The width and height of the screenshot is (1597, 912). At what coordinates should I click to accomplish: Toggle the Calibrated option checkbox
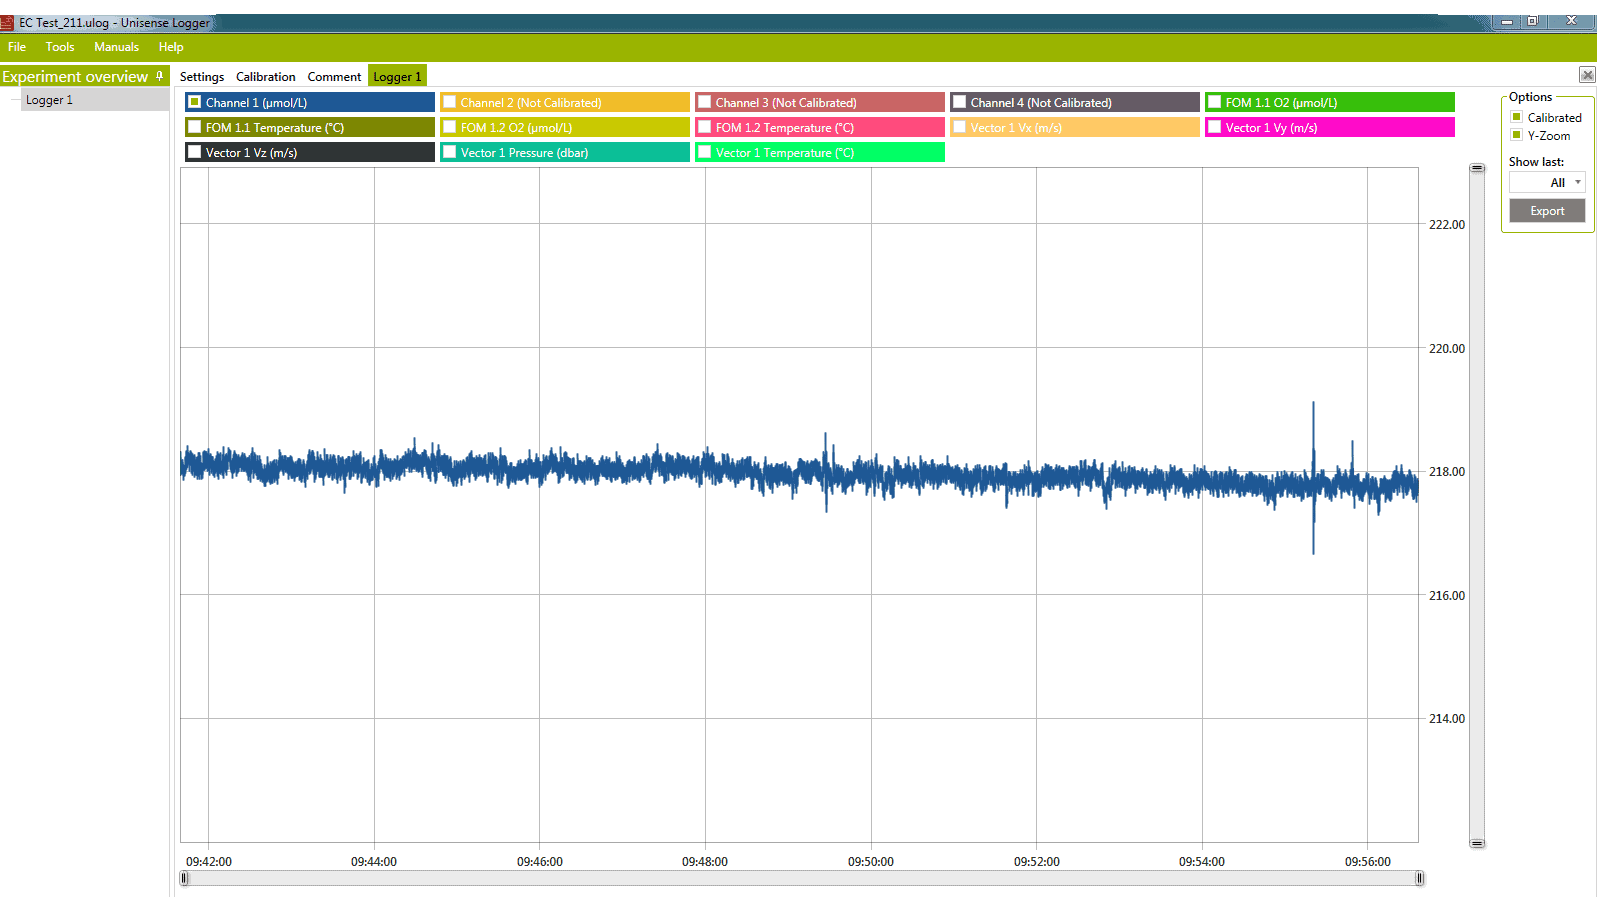pos(1516,117)
